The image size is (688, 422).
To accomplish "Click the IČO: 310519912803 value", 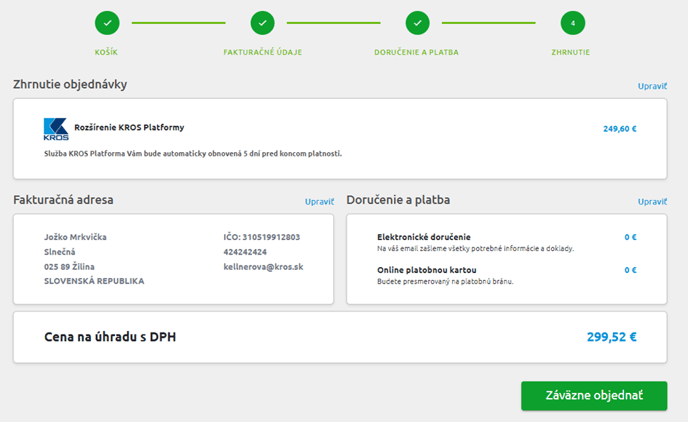I will coord(262,237).
